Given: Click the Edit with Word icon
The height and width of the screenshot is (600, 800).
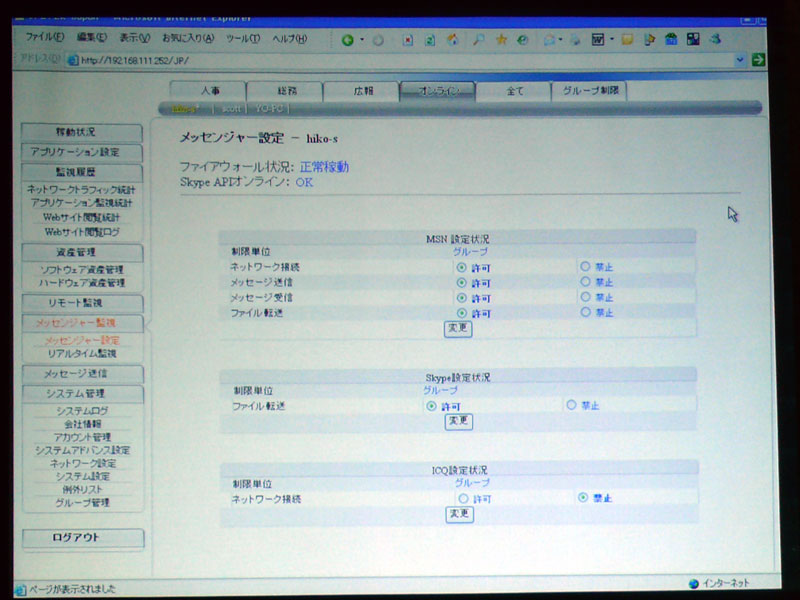Looking at the screenshot, I should coord(598,39).
